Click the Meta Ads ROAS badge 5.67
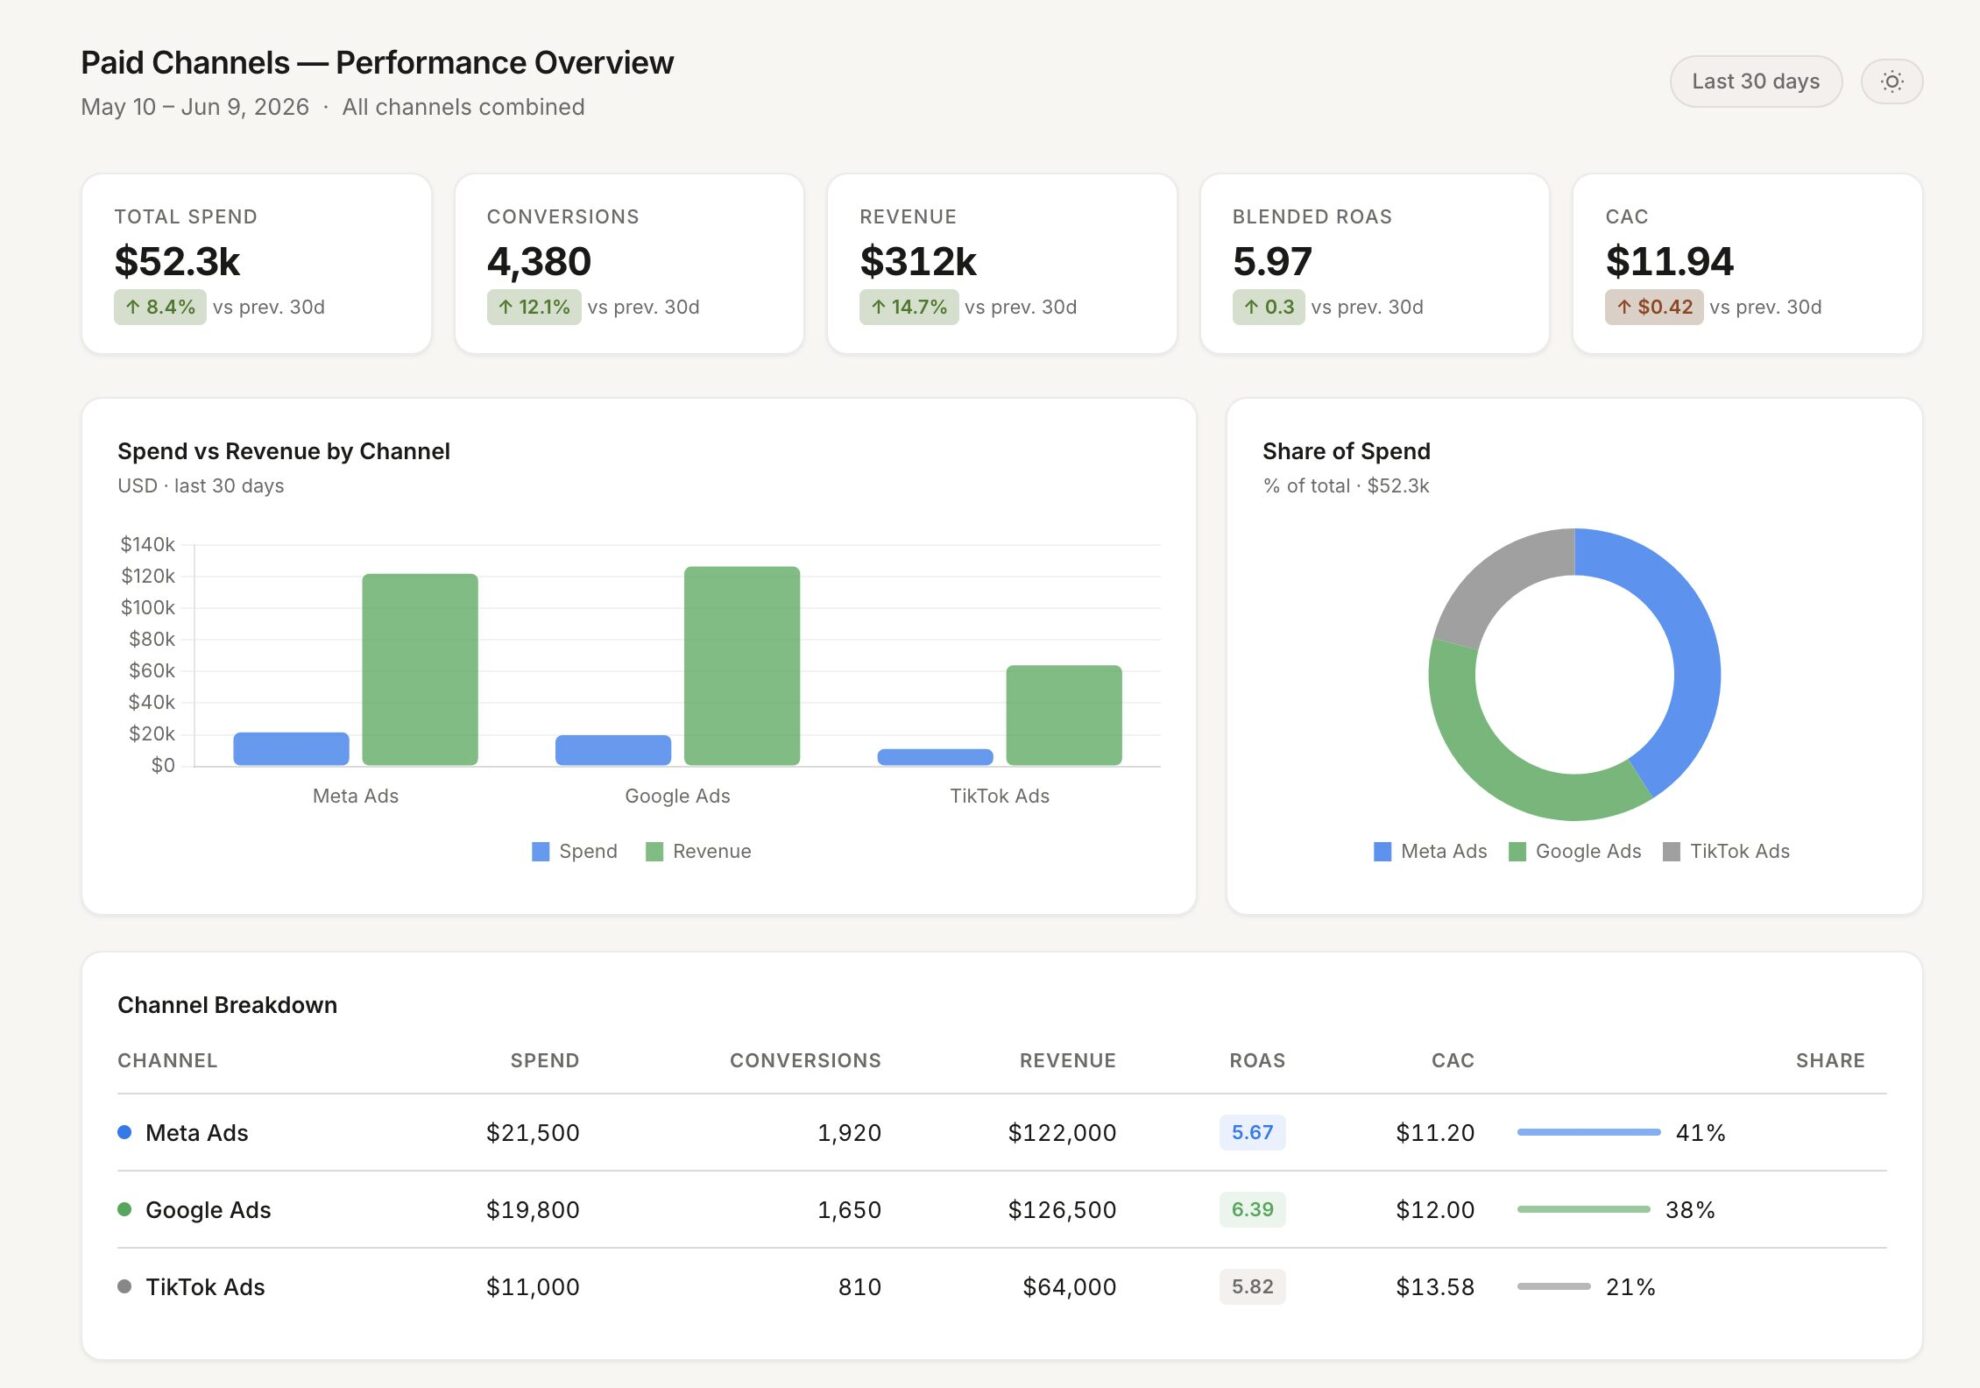 pyautogui.click(x=1252, y=1132)
